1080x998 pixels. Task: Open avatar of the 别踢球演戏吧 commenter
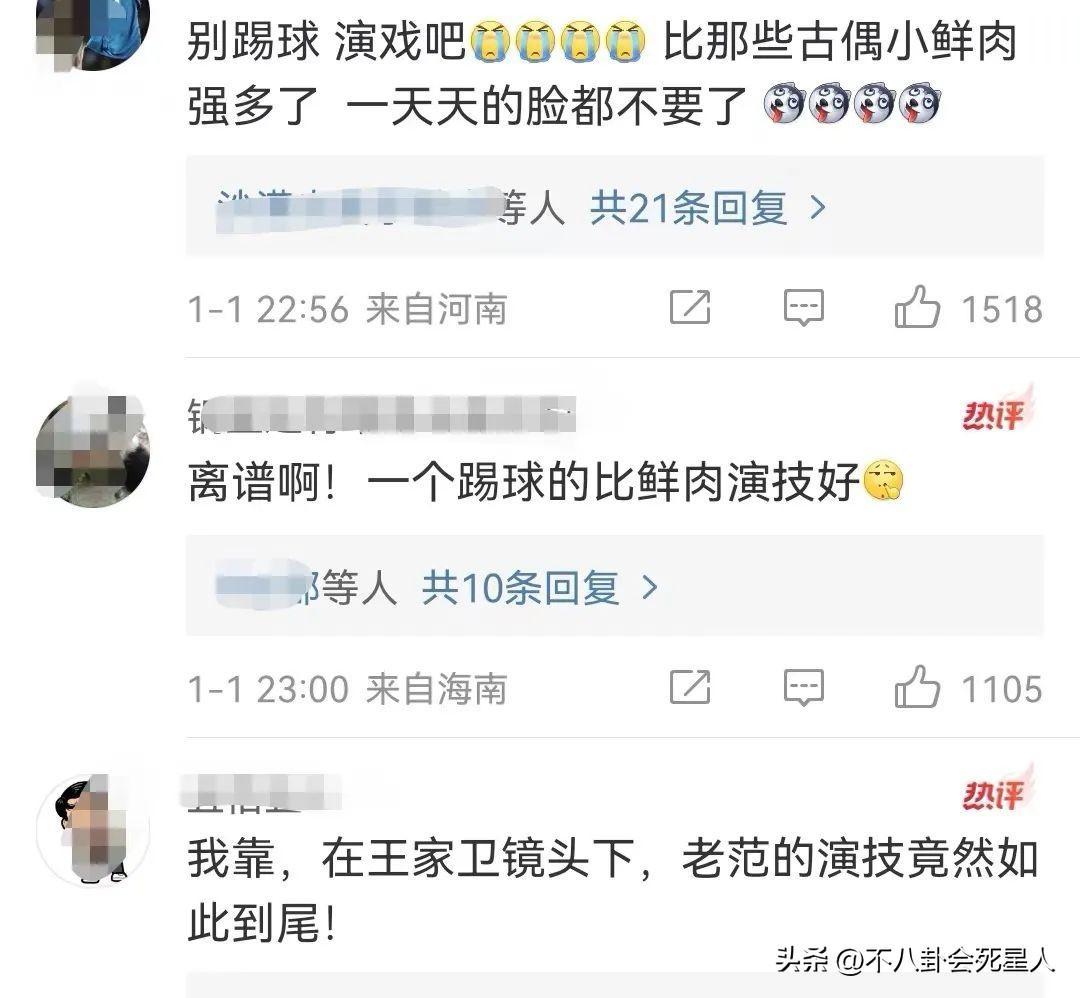click(93, 31)
